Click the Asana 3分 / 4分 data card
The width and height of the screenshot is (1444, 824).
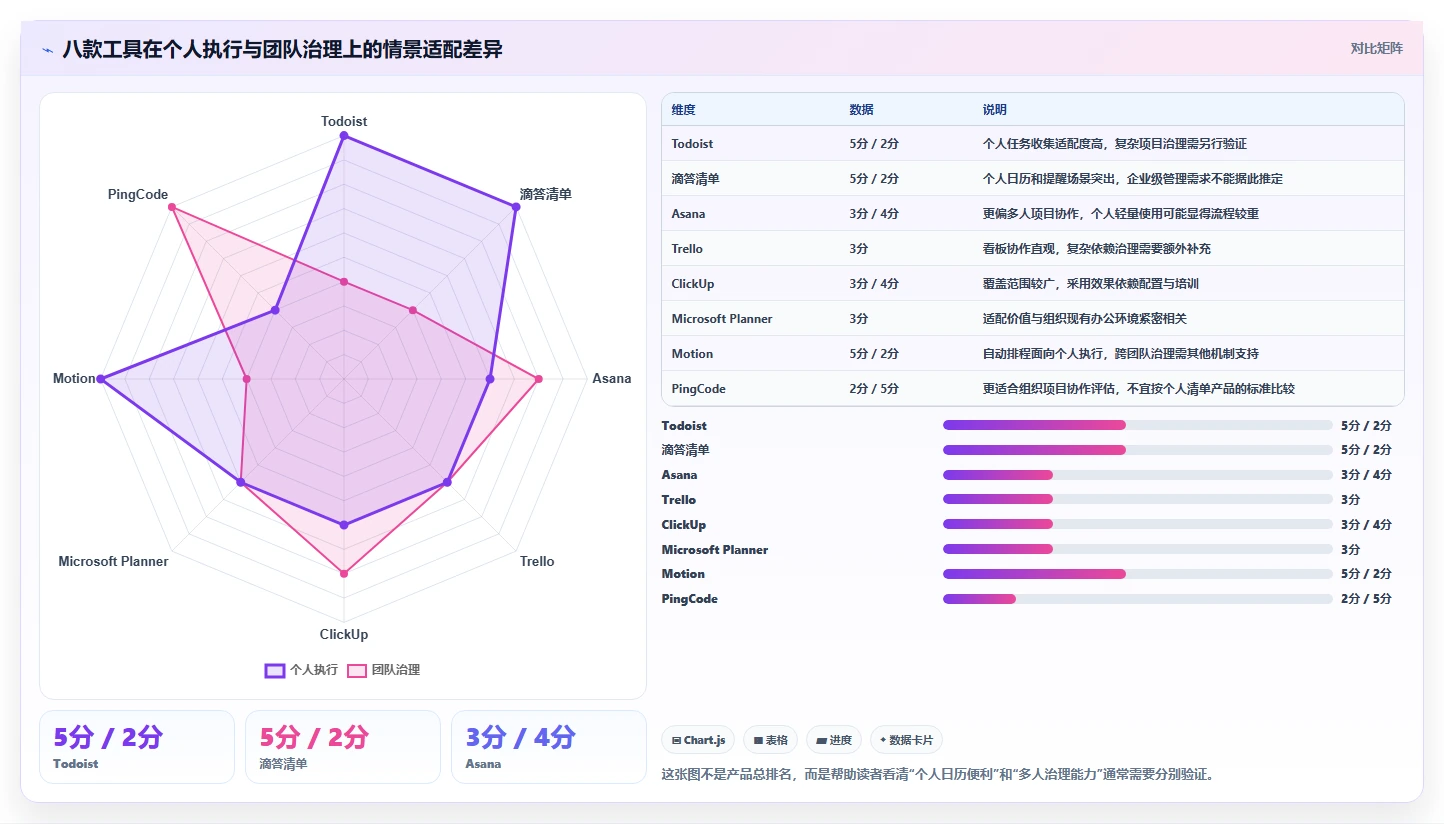click(549, 747)
